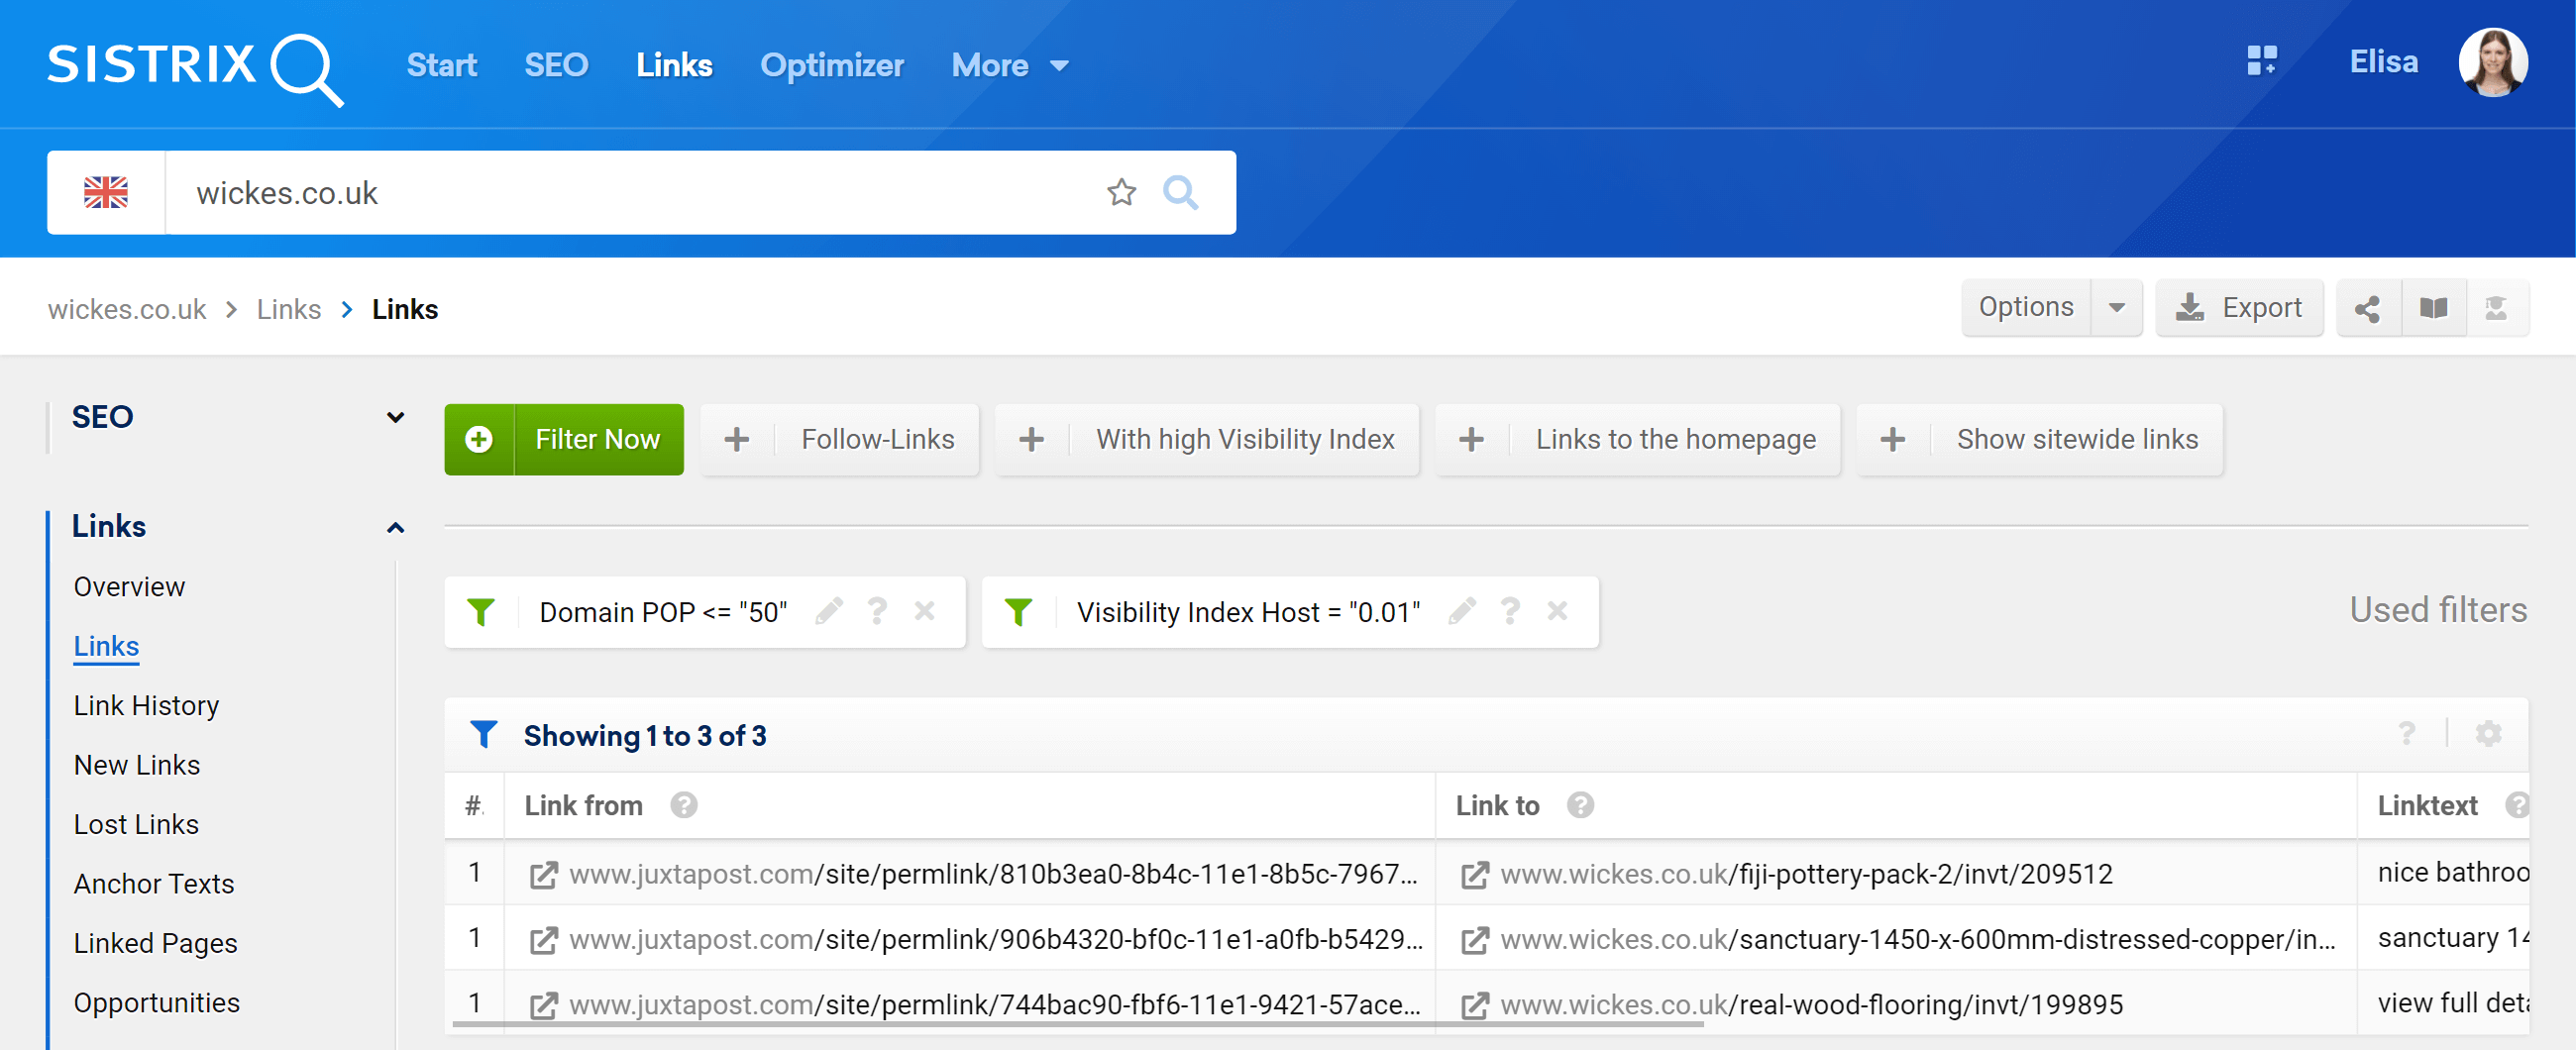2576x1050 pixels.
Task: Edit the Domain POP filter
Action: point(829,611)
